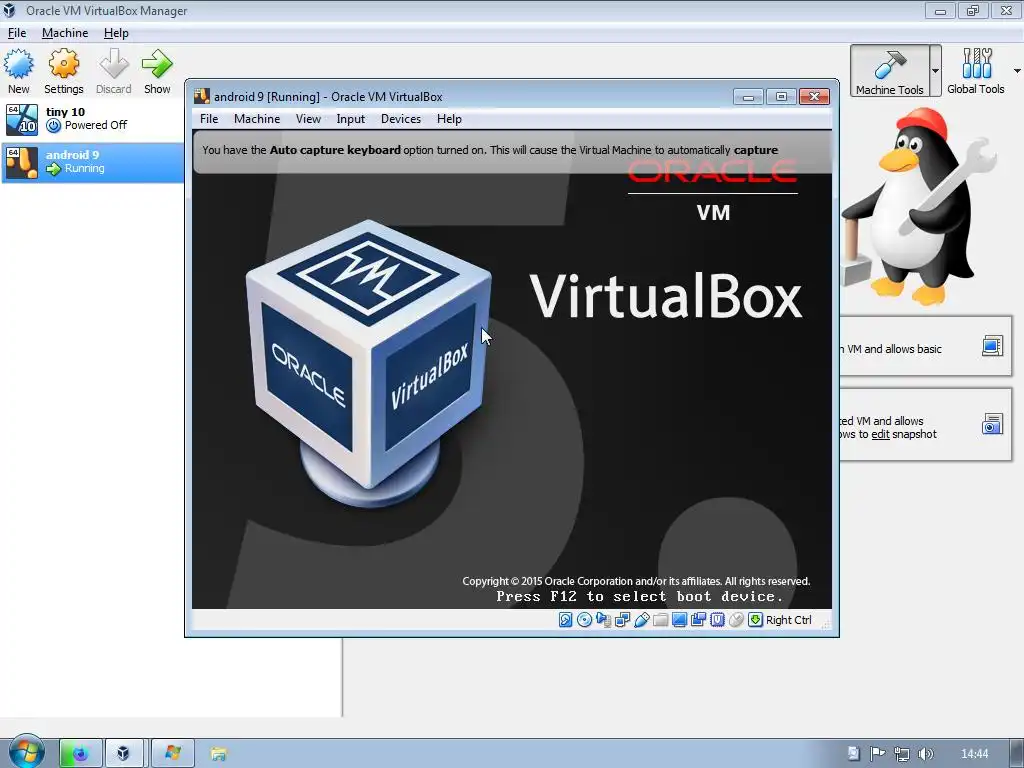1024x768 pixels.
Task: Click the optical disc status icon
Action: point(584,620)
